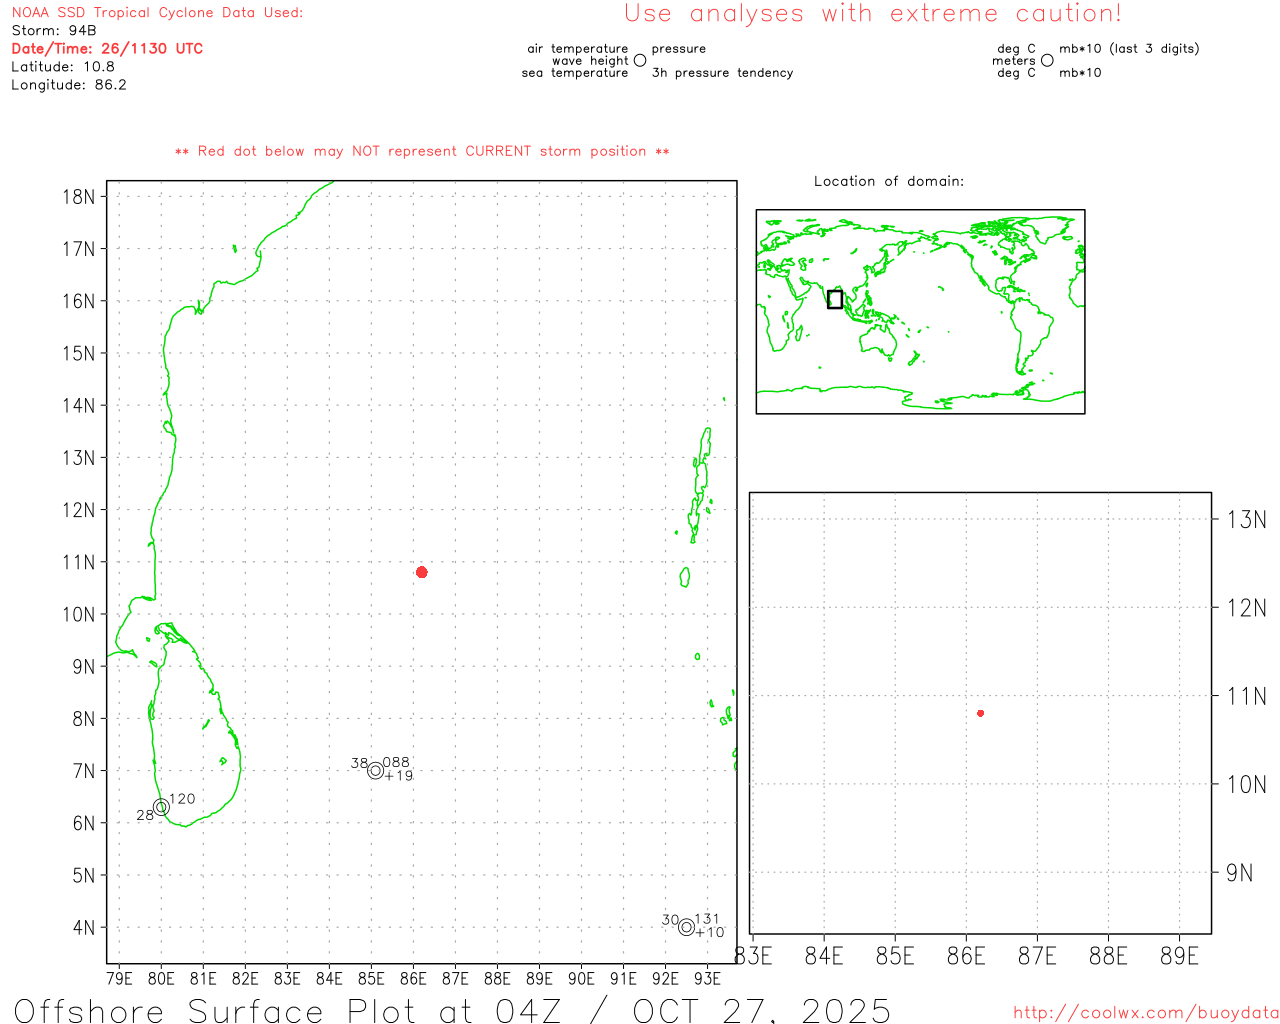Click the red dot in zoomed inset map
The height and width of the screenshot is (1024, 1280).
(980, 713)
